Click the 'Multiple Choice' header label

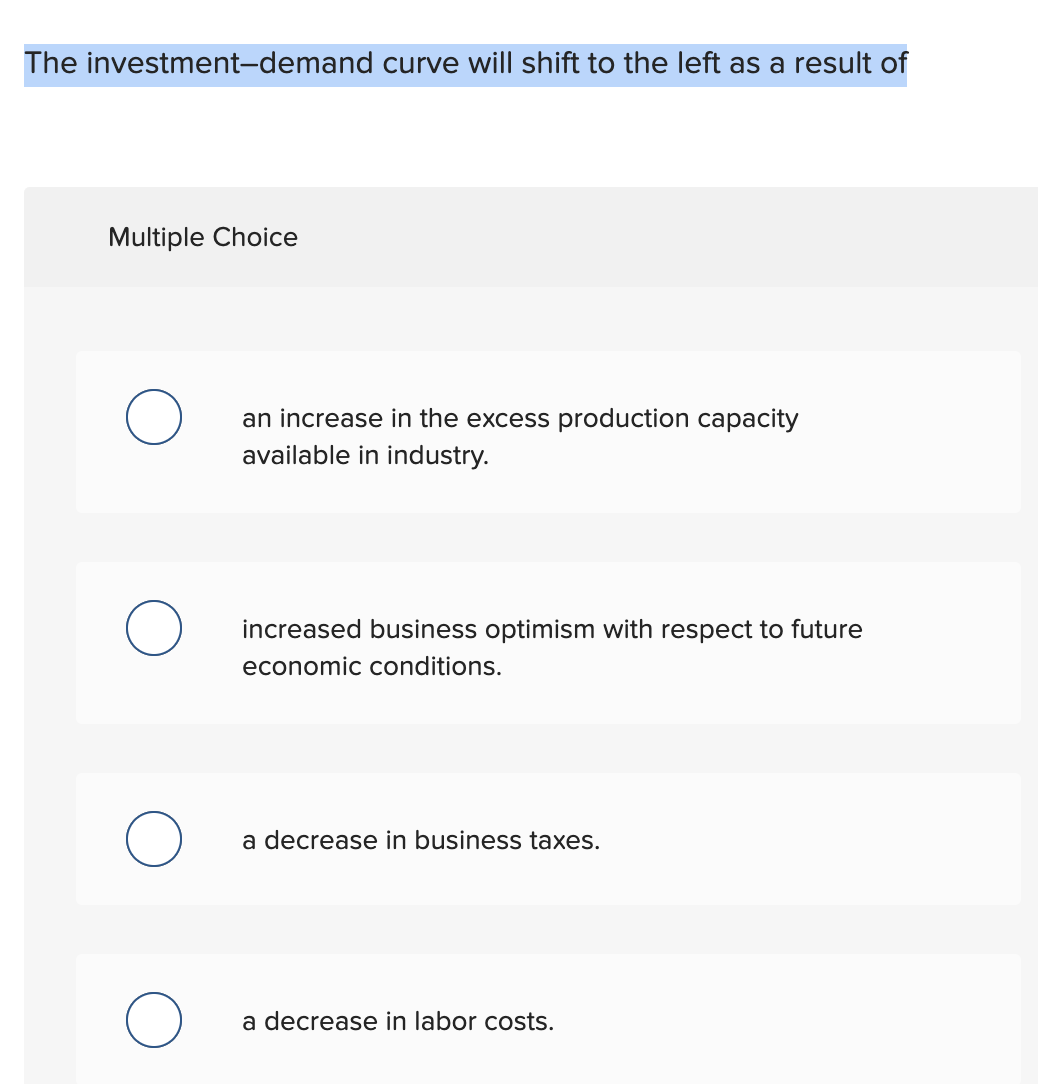203,237
